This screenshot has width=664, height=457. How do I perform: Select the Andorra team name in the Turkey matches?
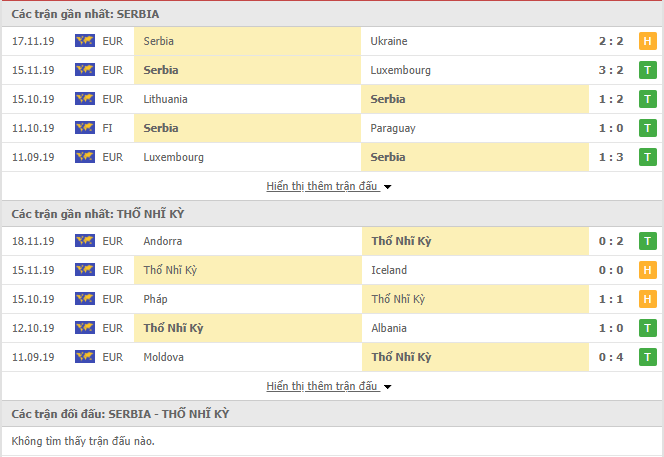pyautogui.click(x=163, y=241)
